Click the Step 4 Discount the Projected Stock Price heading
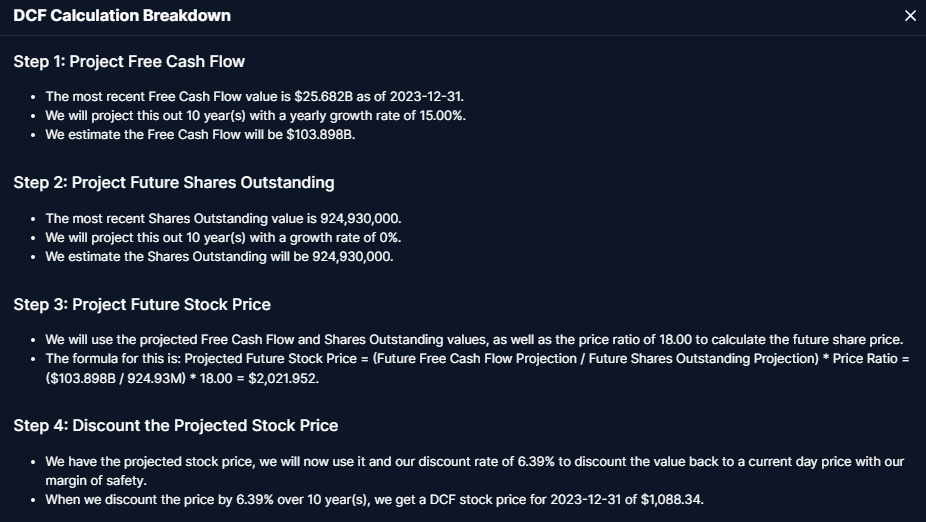Image resolution: width=926 pixels, height=522 pixels. (x=176, y=426)
